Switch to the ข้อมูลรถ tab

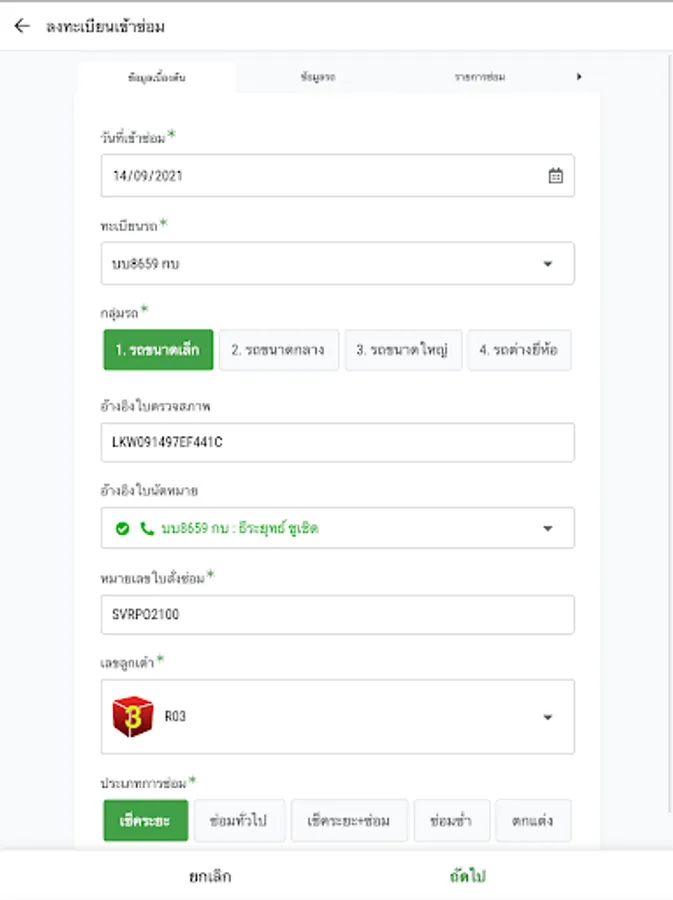(x=317, y=77)
